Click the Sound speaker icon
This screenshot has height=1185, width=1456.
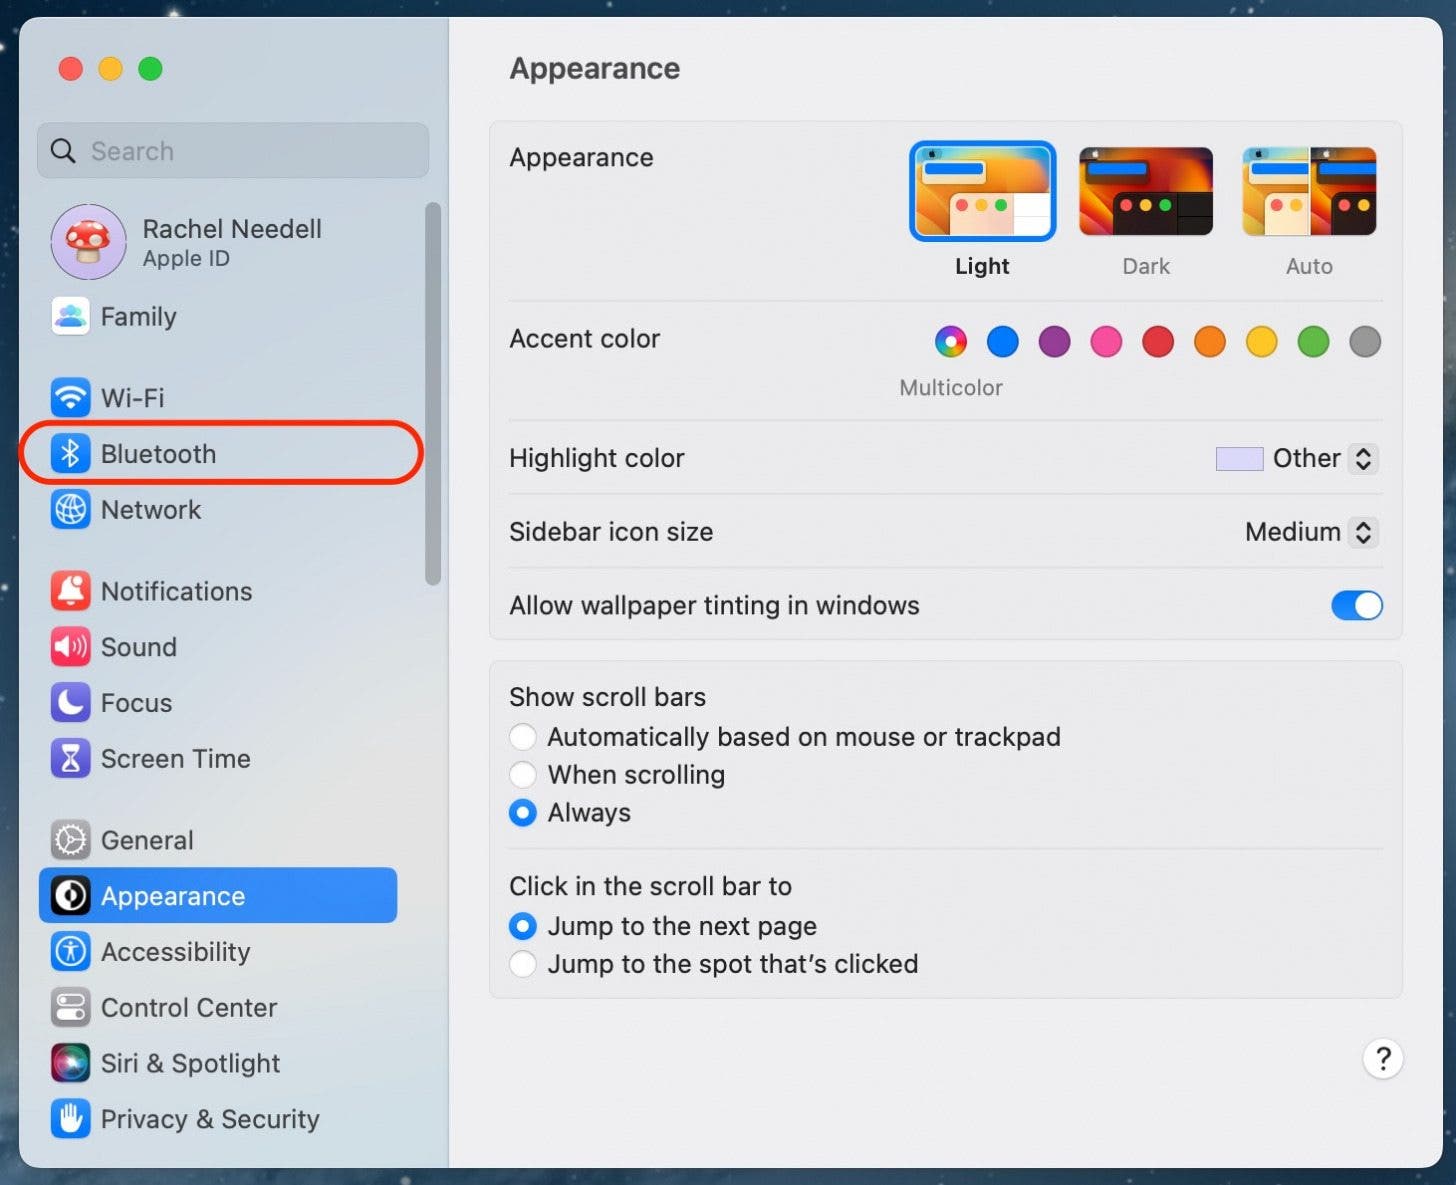(x=70, y=647)
